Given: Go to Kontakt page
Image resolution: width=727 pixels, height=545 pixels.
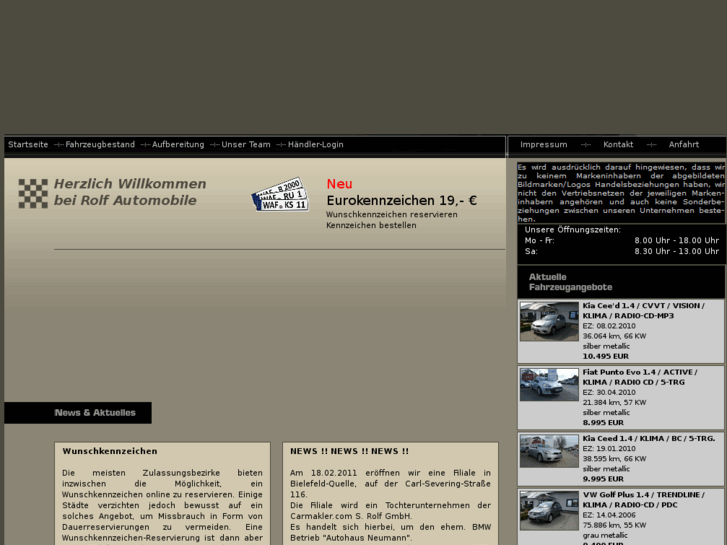Looking at the screenshot, I should 618,145.
